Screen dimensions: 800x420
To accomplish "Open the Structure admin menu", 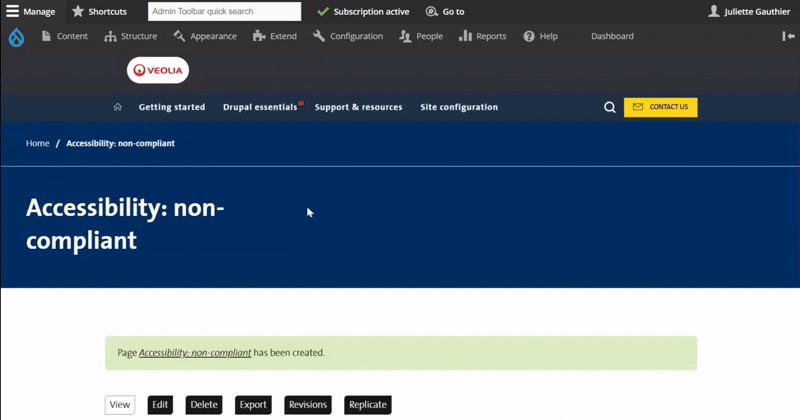I will pos(130,36).
